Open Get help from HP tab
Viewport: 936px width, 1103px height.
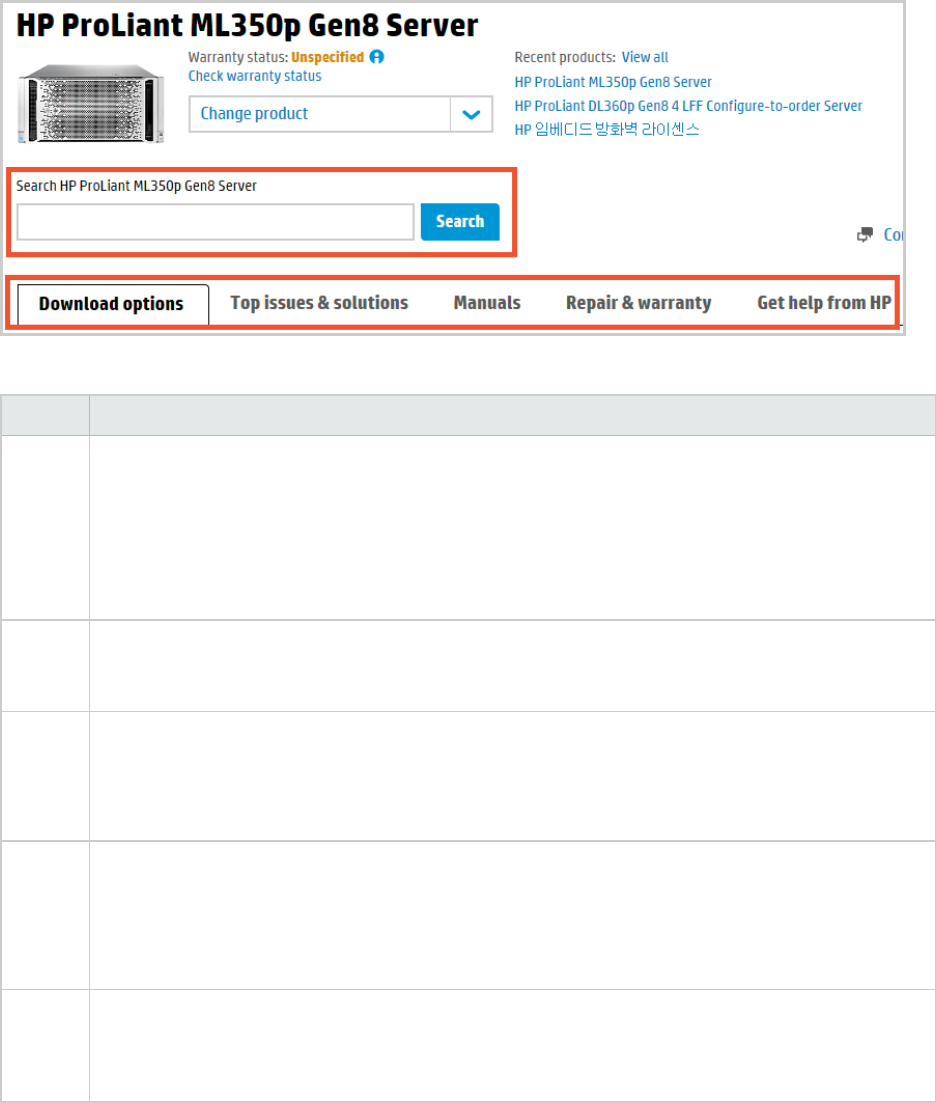[823, 303]
